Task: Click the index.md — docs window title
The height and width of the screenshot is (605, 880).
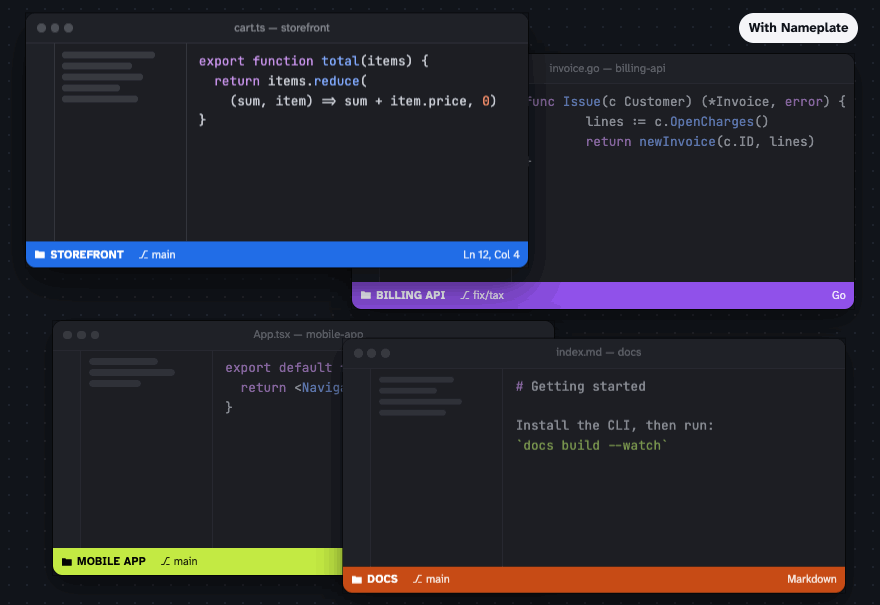Action: click(x=598, y=352)
